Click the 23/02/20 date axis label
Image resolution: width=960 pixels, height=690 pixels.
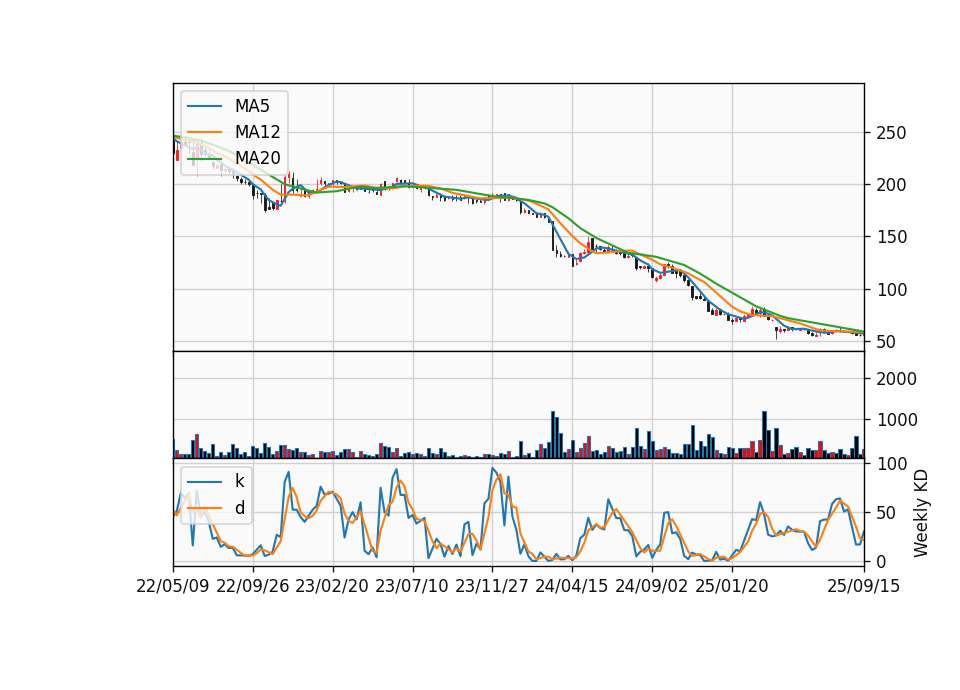coord(332,586)
